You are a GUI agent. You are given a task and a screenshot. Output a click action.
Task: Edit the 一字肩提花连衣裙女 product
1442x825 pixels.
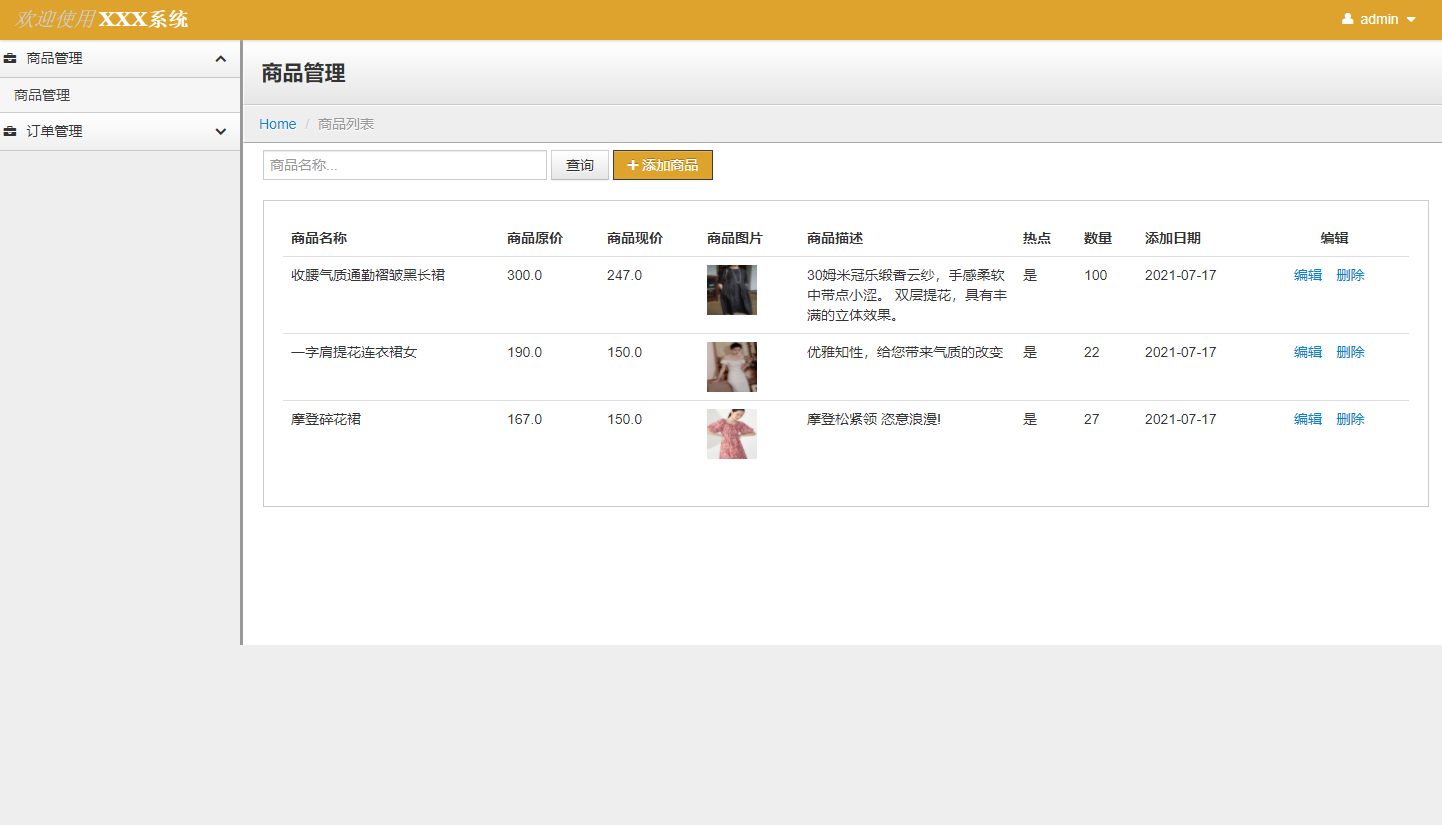(x=1307, y=352)
